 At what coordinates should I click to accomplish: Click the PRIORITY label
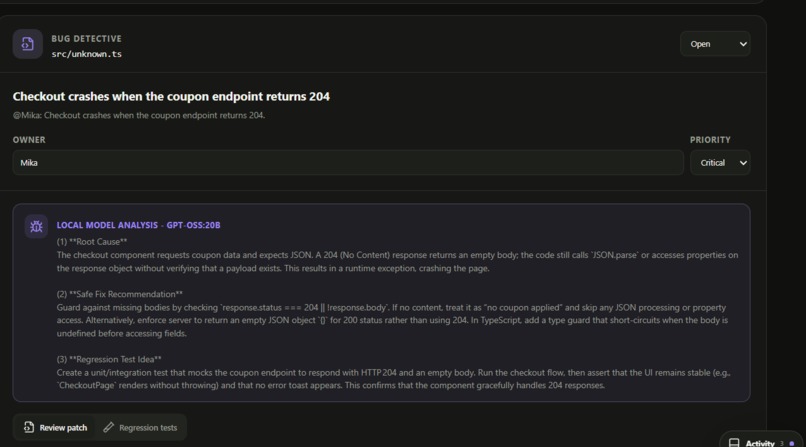(710, 140)
